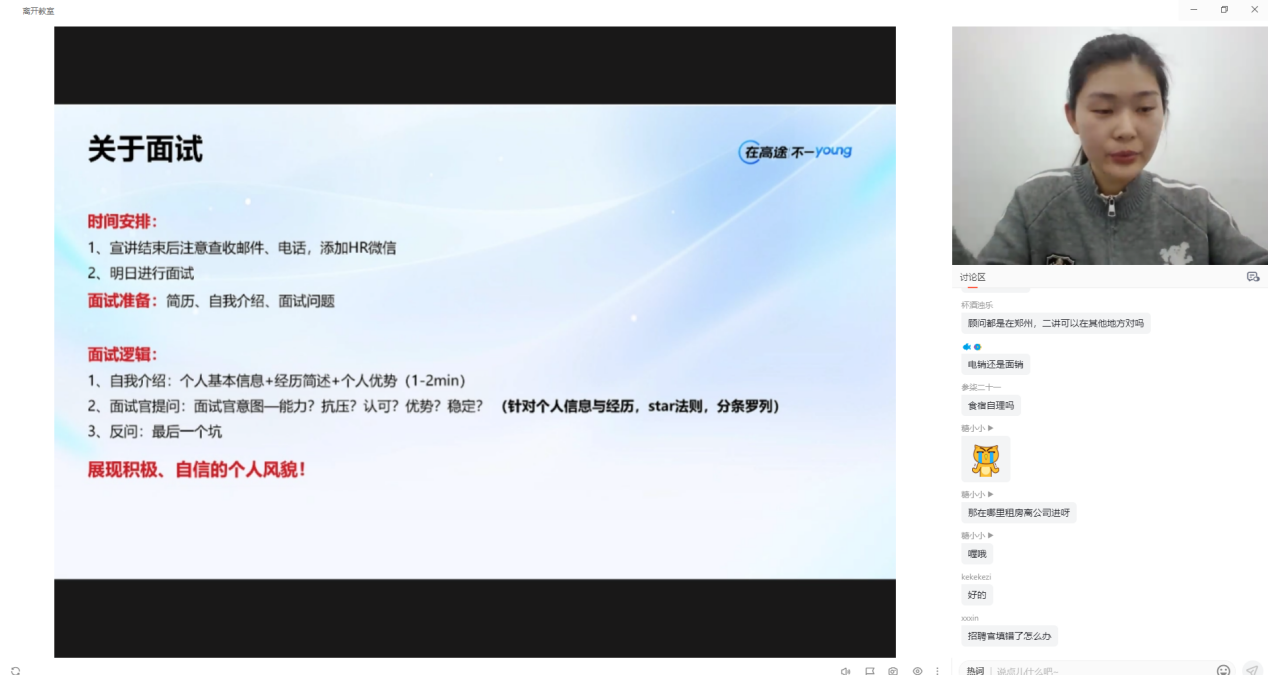The width and height of the screenshot is (1268, 675).
Task: Click the 在高途 不一young logo on slide
Action: tap(795, 152)
